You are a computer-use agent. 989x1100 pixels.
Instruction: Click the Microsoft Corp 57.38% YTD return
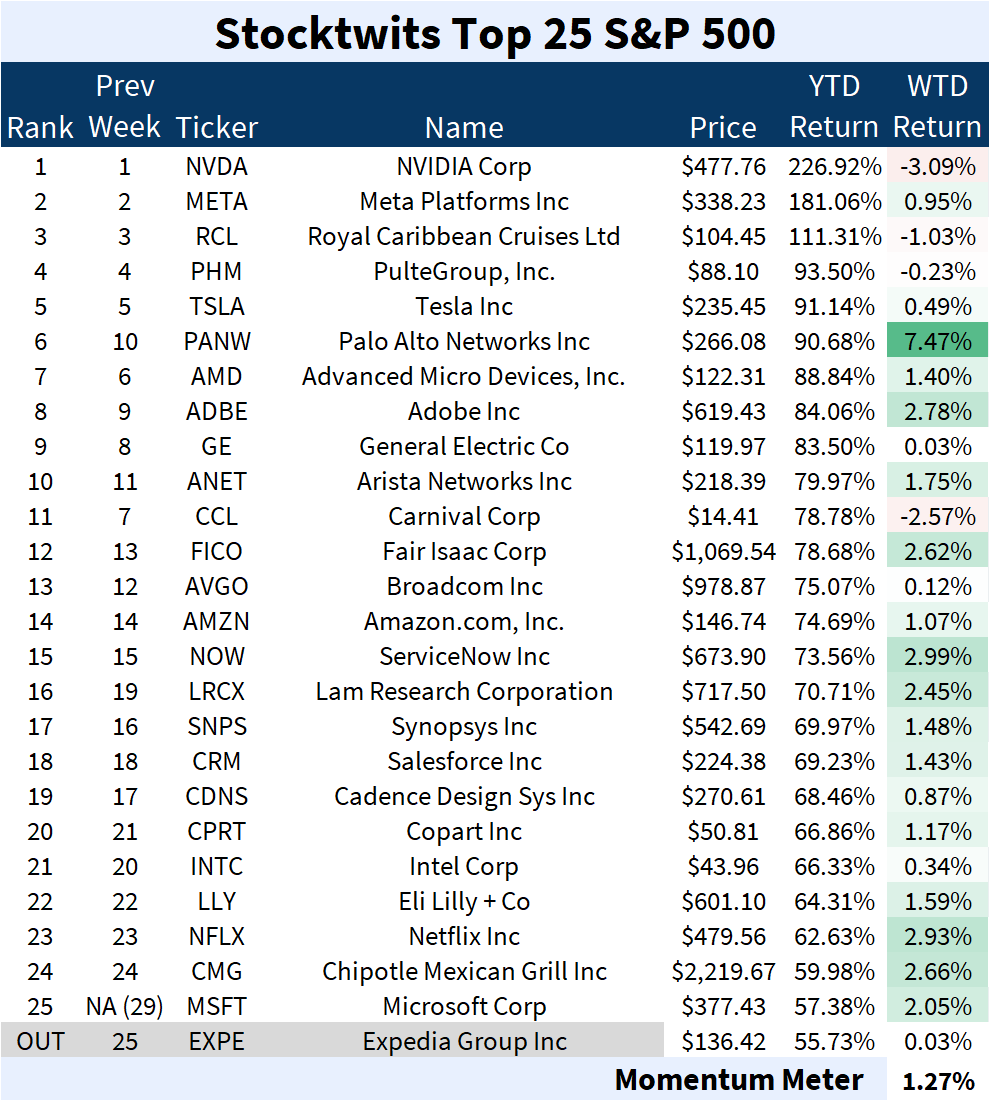pyautogui.click(x=834, y=1007)
